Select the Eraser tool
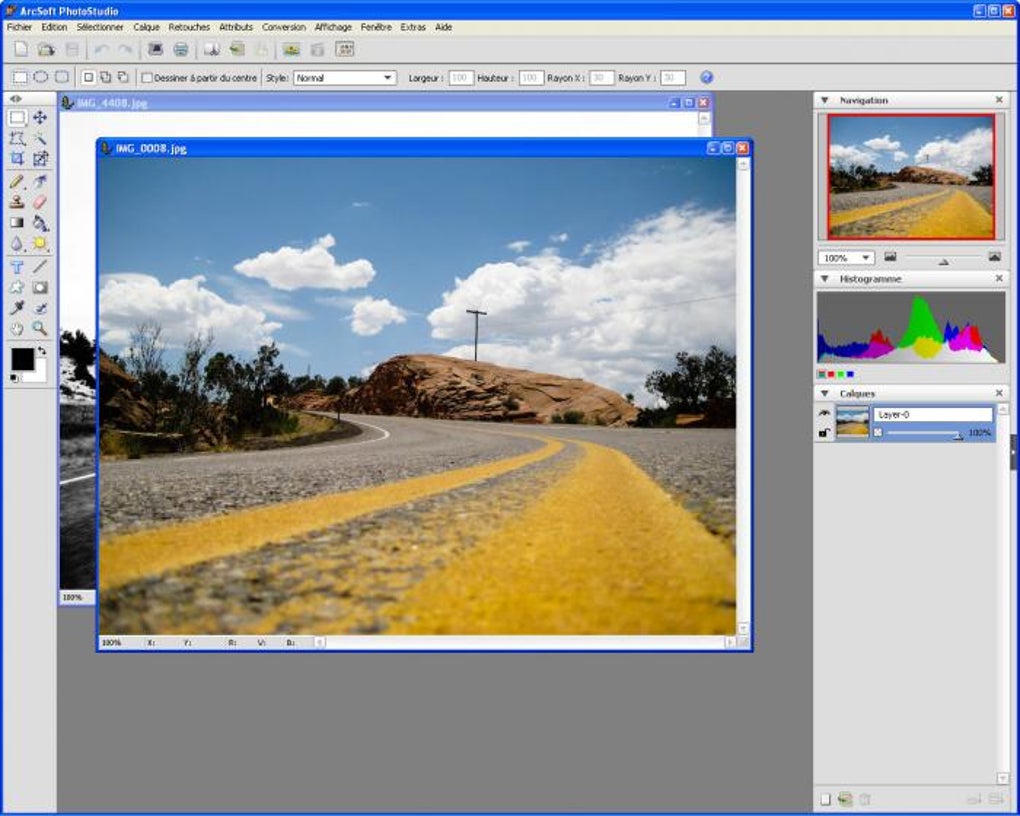 pos(40,202)
